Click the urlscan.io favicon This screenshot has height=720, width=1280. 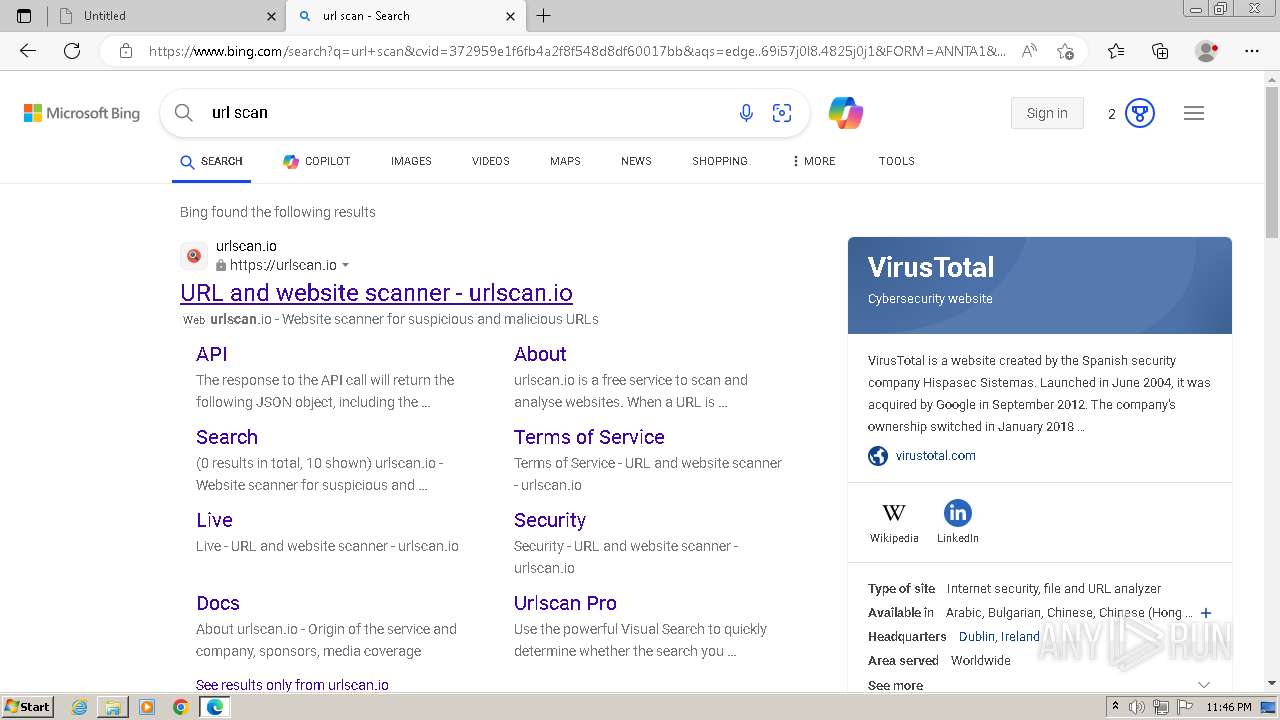tap(194, 256)
